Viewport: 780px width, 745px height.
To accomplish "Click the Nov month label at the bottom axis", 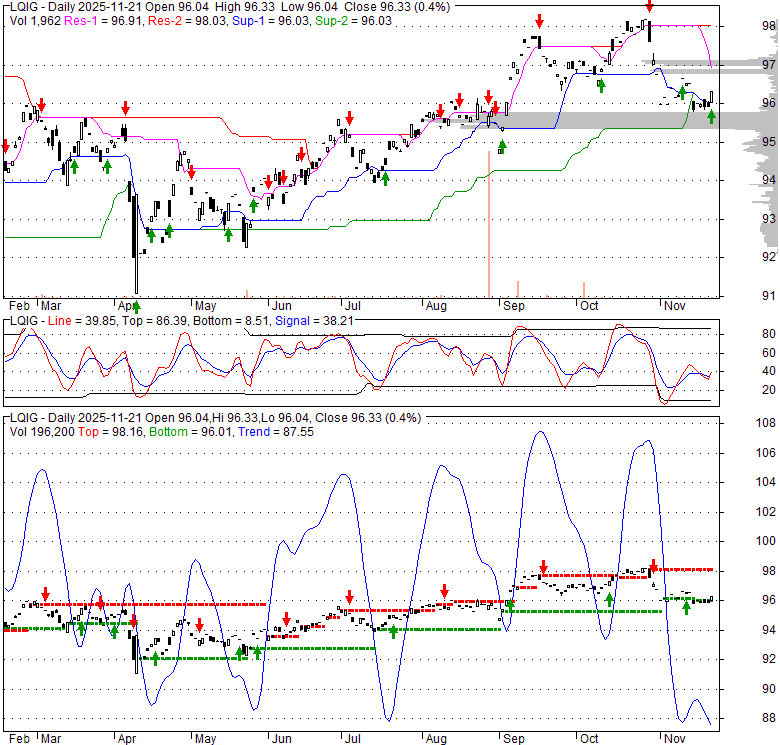I will 674,739.
